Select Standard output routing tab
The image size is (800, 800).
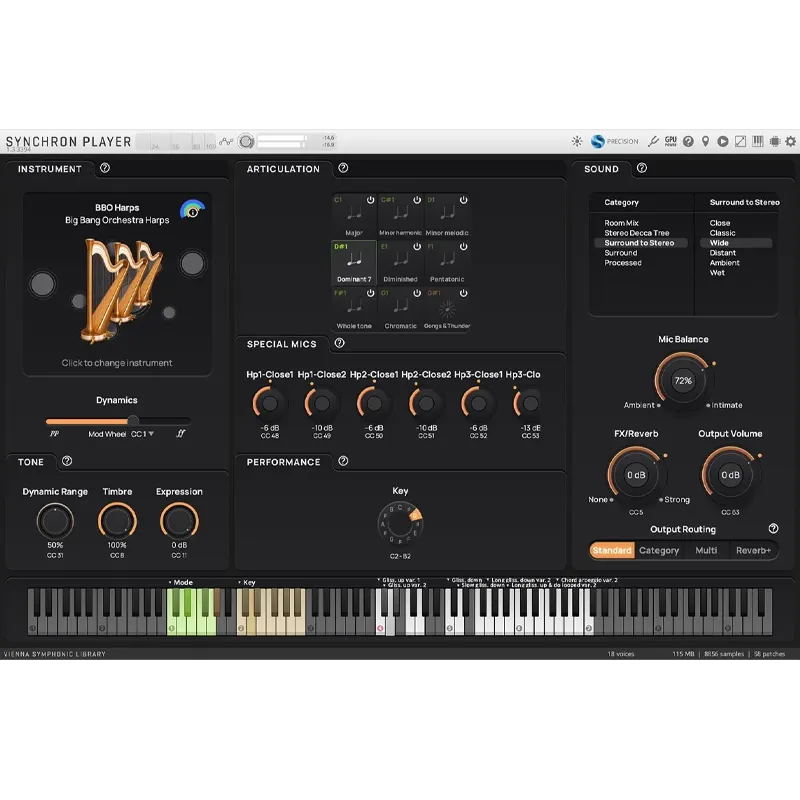[612, 550]
